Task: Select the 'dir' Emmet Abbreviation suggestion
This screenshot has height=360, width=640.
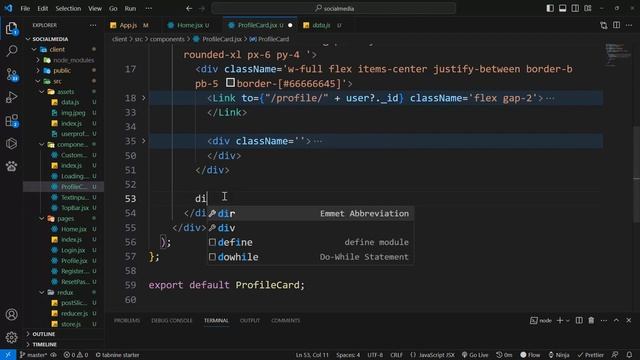Action: (x=310, y=213)
